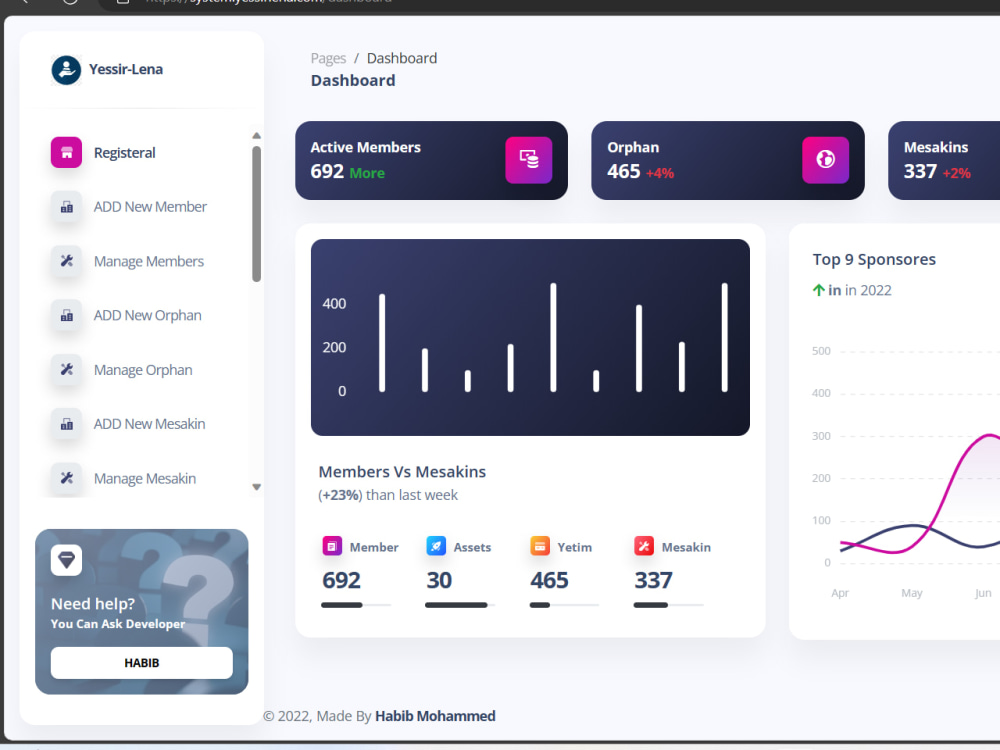Open ADD New Orphan page
Viewport: 1000px width, 750px height.
(143, 315)
